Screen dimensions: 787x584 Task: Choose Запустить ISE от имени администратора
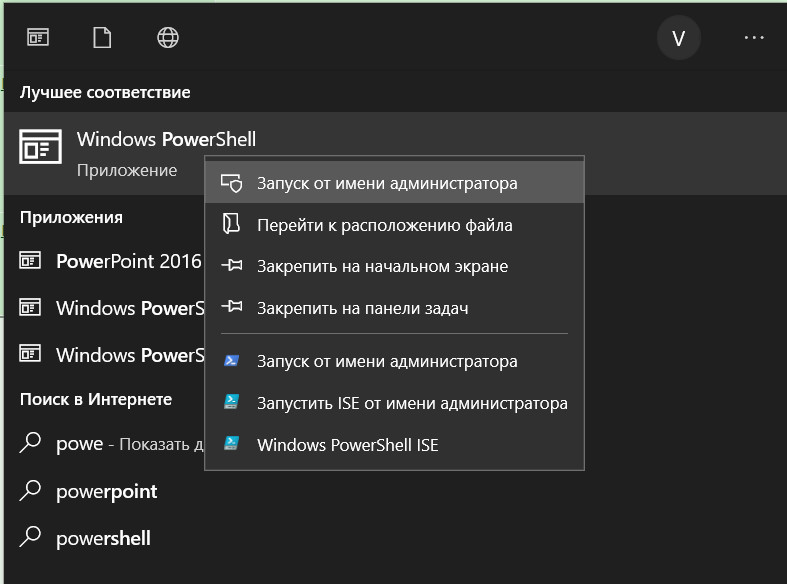point(395,403)
